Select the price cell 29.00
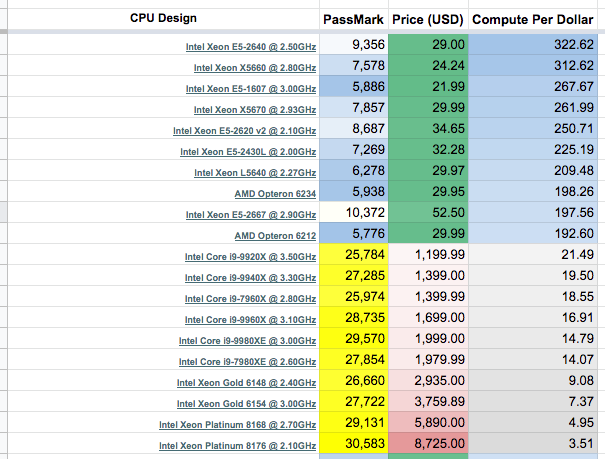605x459 pixels. [x=428, y=44]
